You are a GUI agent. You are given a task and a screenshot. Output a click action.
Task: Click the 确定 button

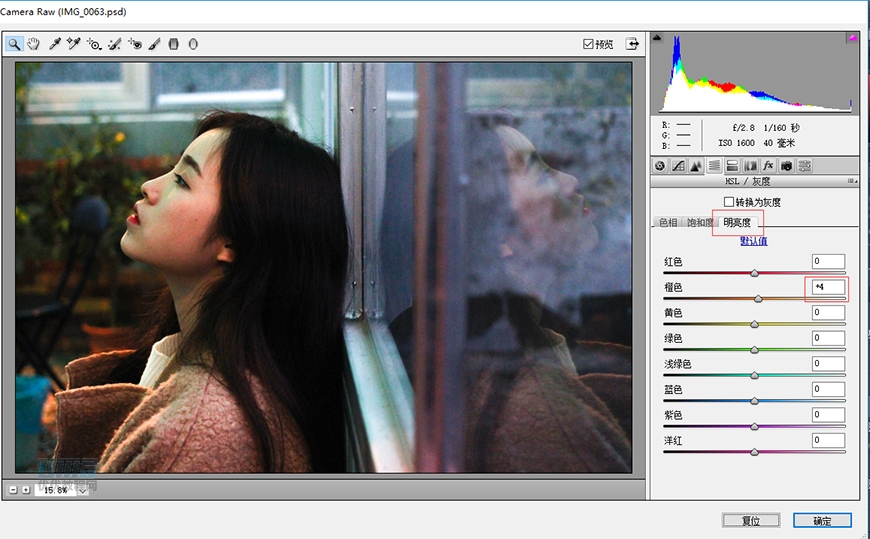(x=822, y=521)
